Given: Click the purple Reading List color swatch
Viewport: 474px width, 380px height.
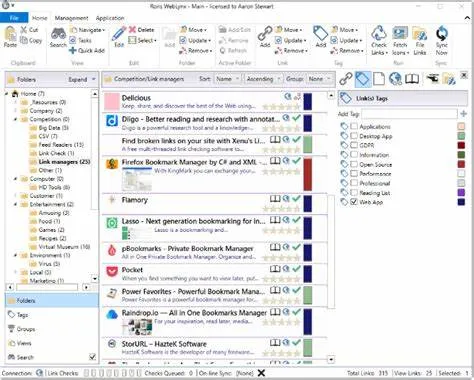Looking at the screenshot, I should [x=461, y=192].
